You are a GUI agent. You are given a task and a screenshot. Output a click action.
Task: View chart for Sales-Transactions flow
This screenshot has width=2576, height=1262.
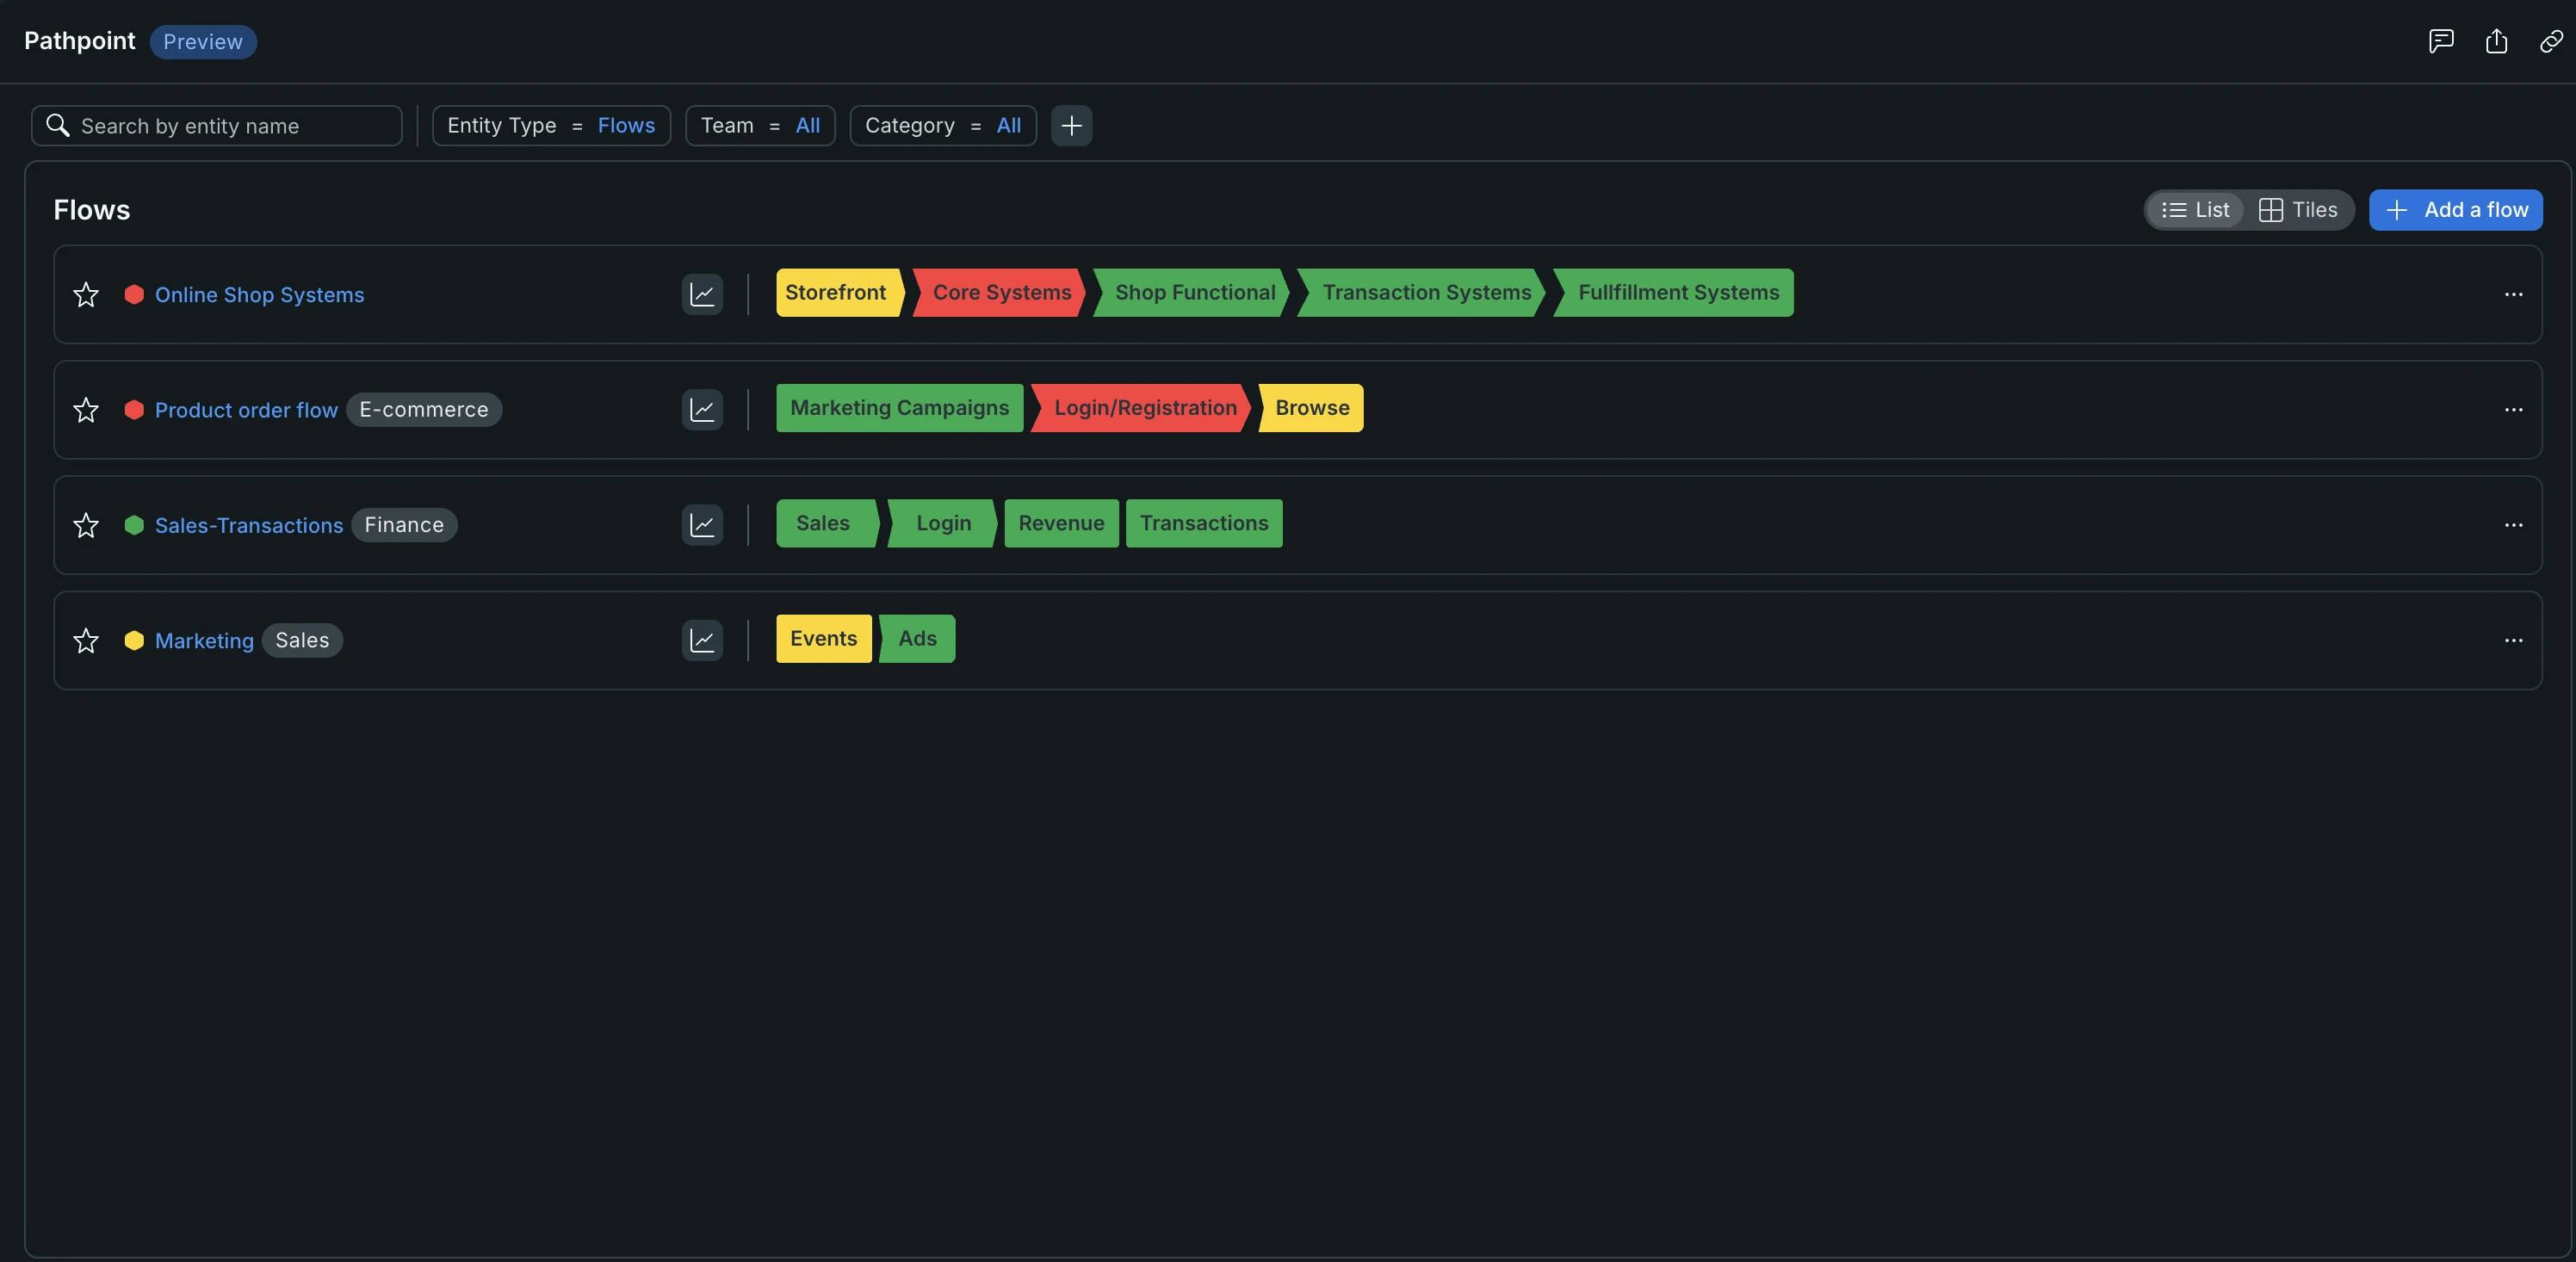click(702, 525)
